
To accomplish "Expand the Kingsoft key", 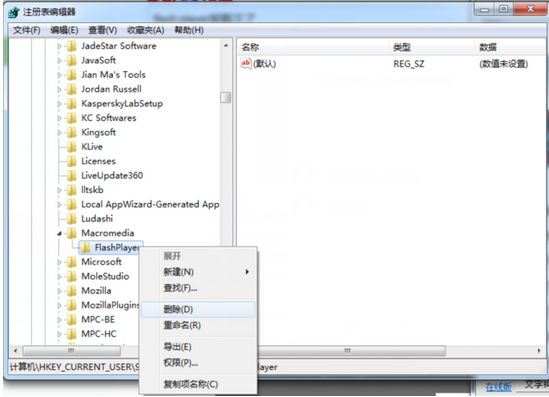I will coord(59,133).
